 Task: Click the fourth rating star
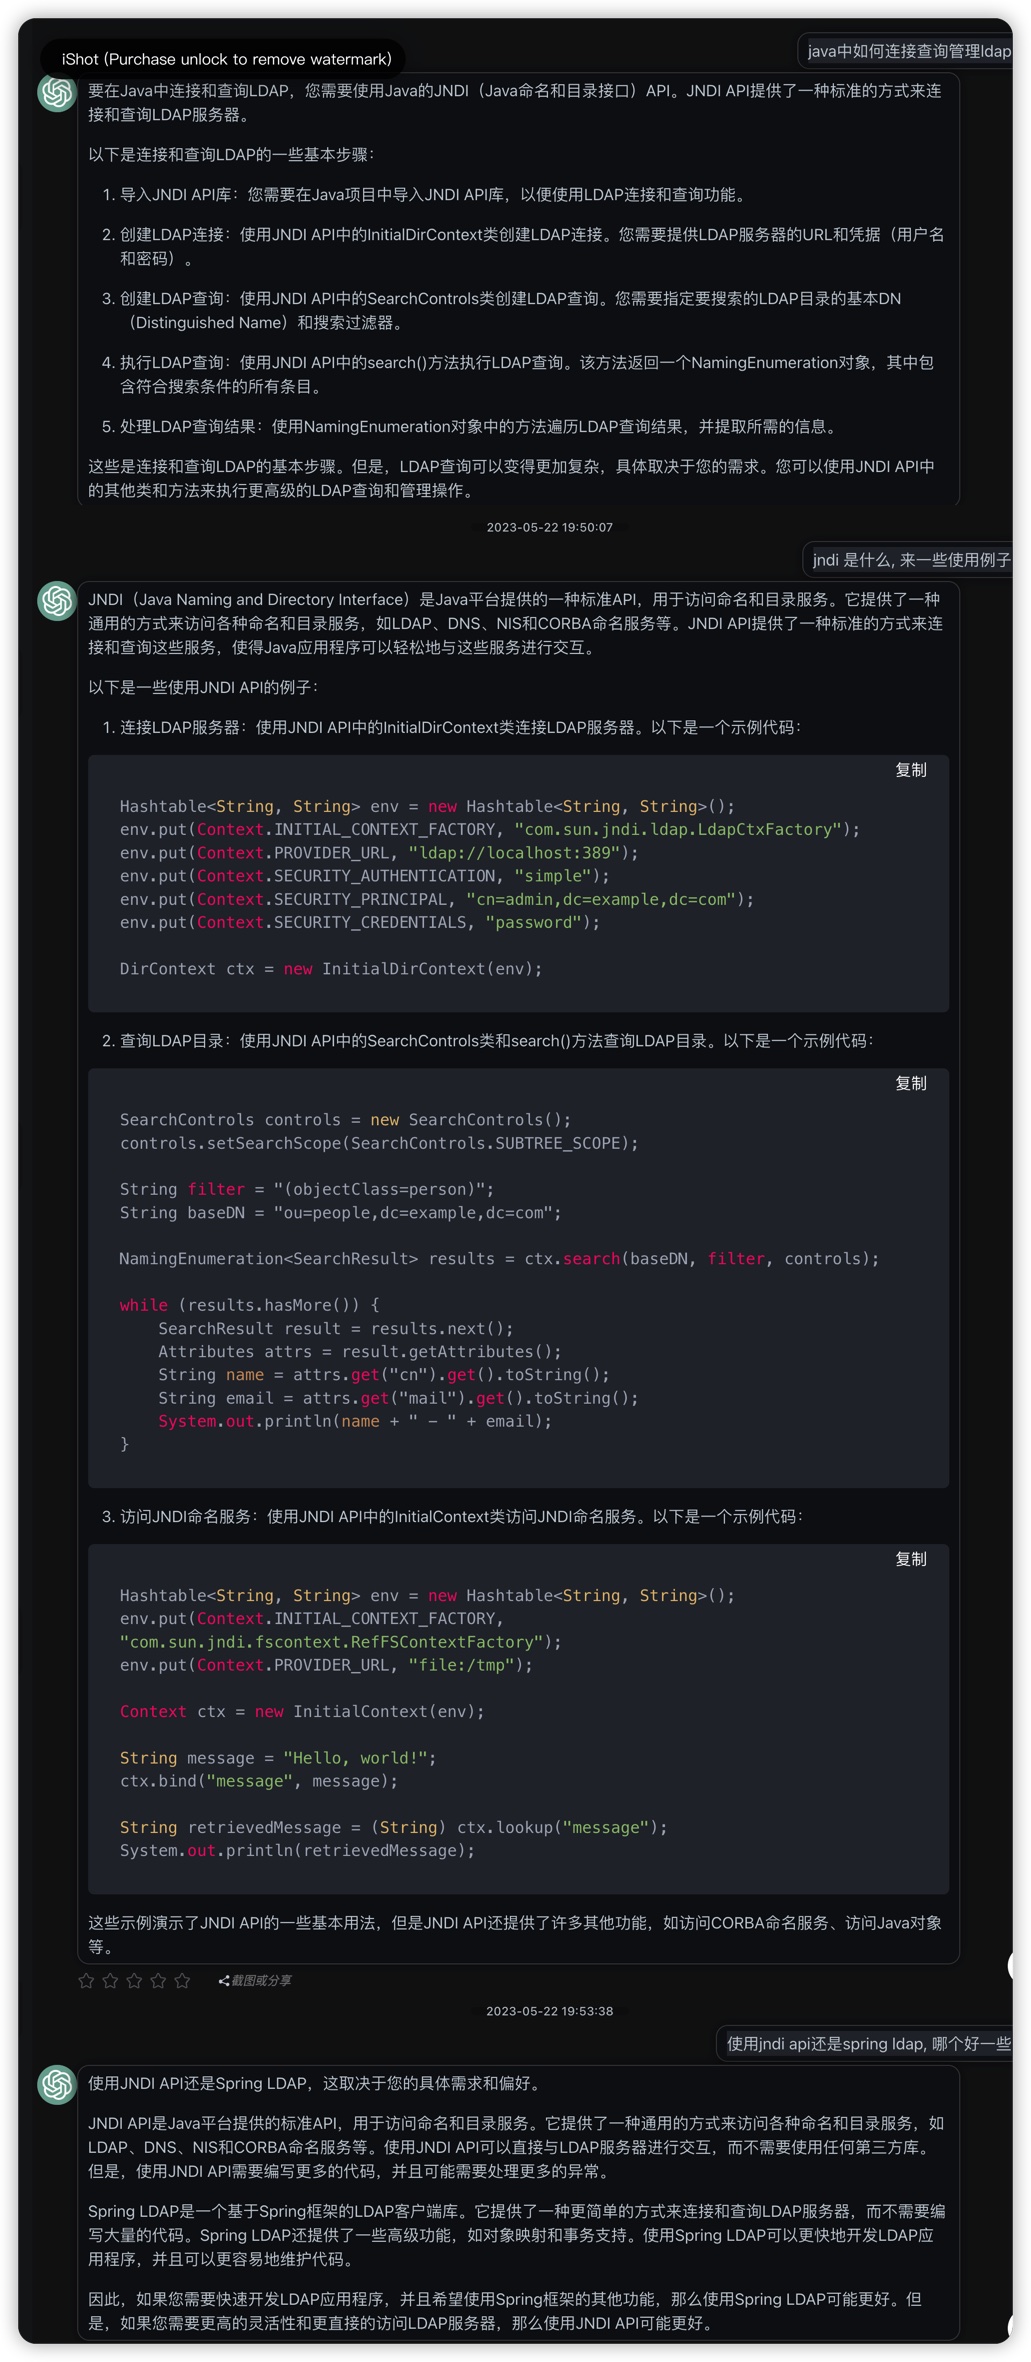click(x=158, y=1980)
